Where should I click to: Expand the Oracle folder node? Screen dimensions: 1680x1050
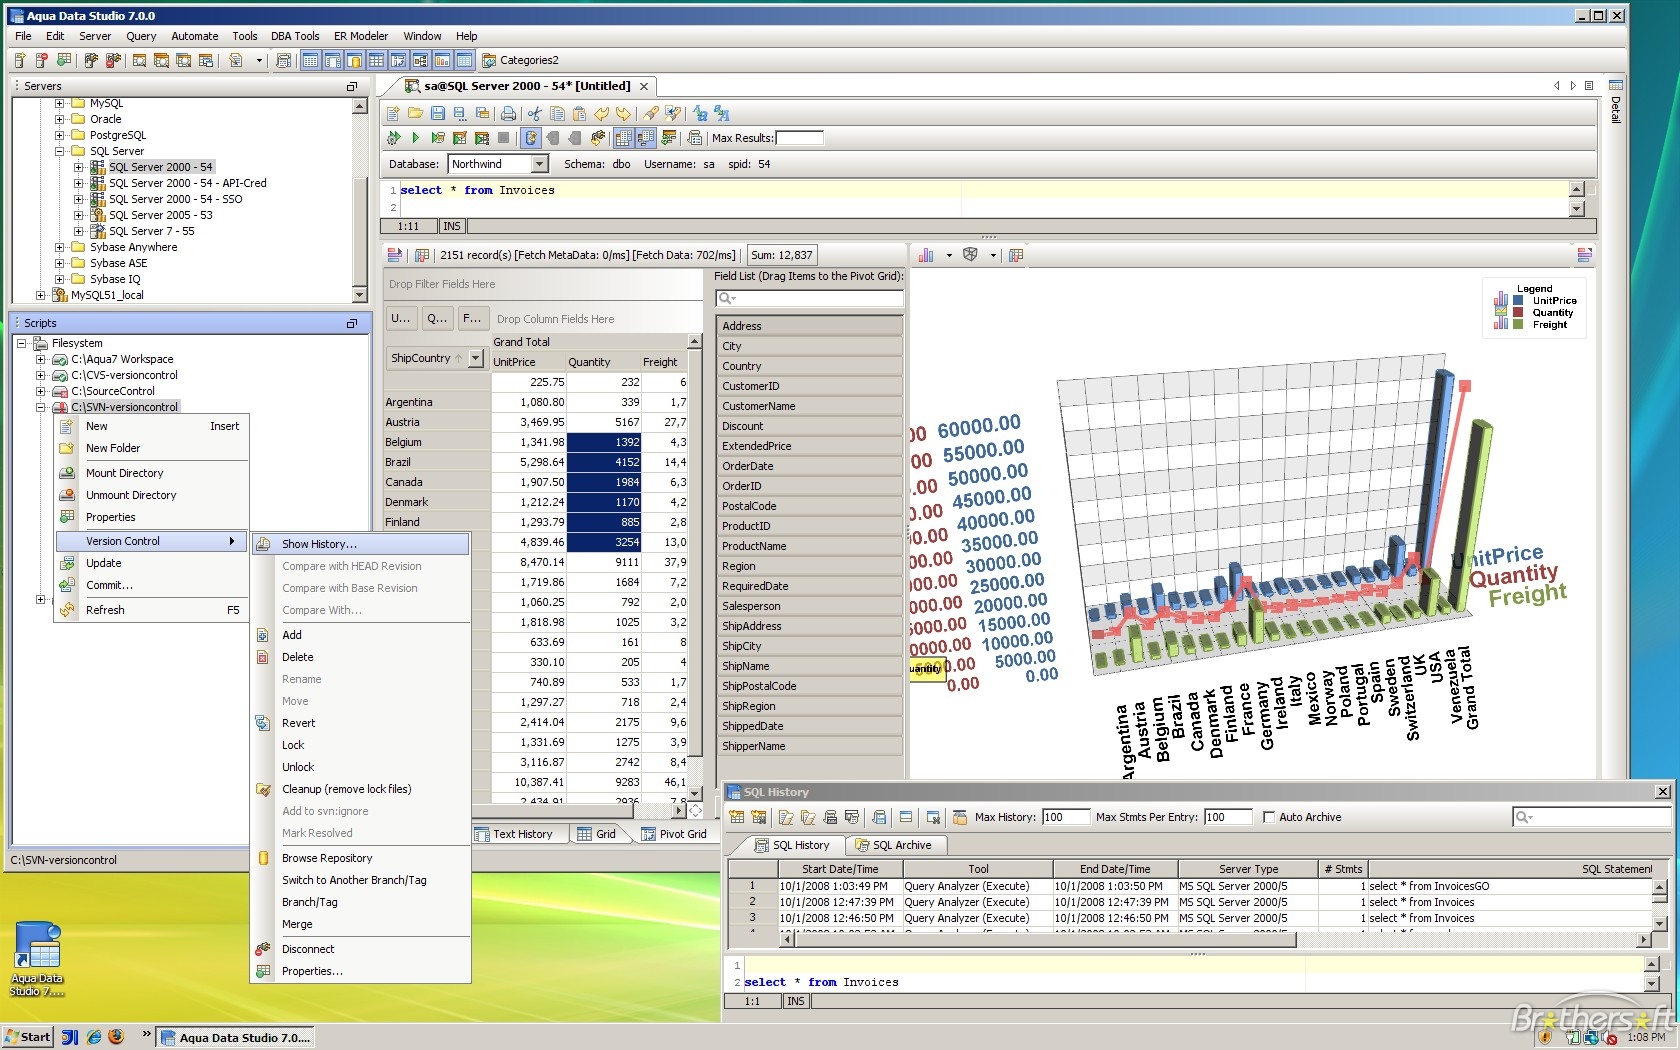[60, 119]
